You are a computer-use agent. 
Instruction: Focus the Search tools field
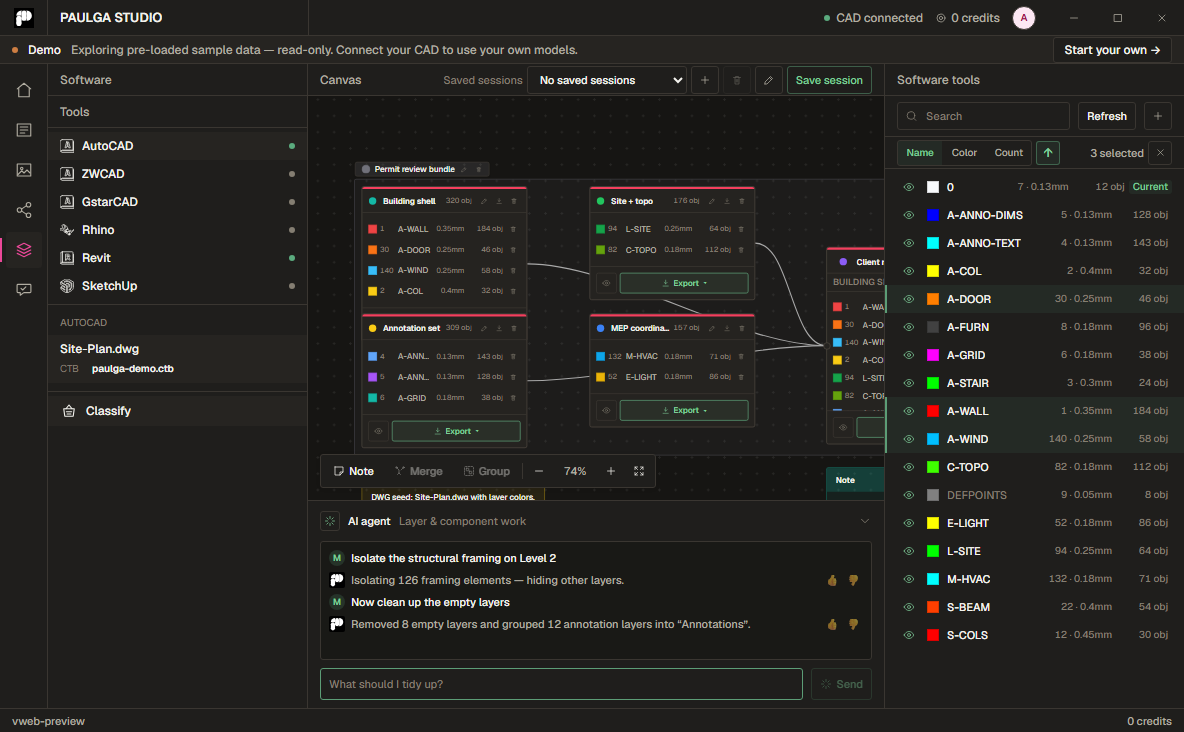pyautogui.click(x=983, y=116)
